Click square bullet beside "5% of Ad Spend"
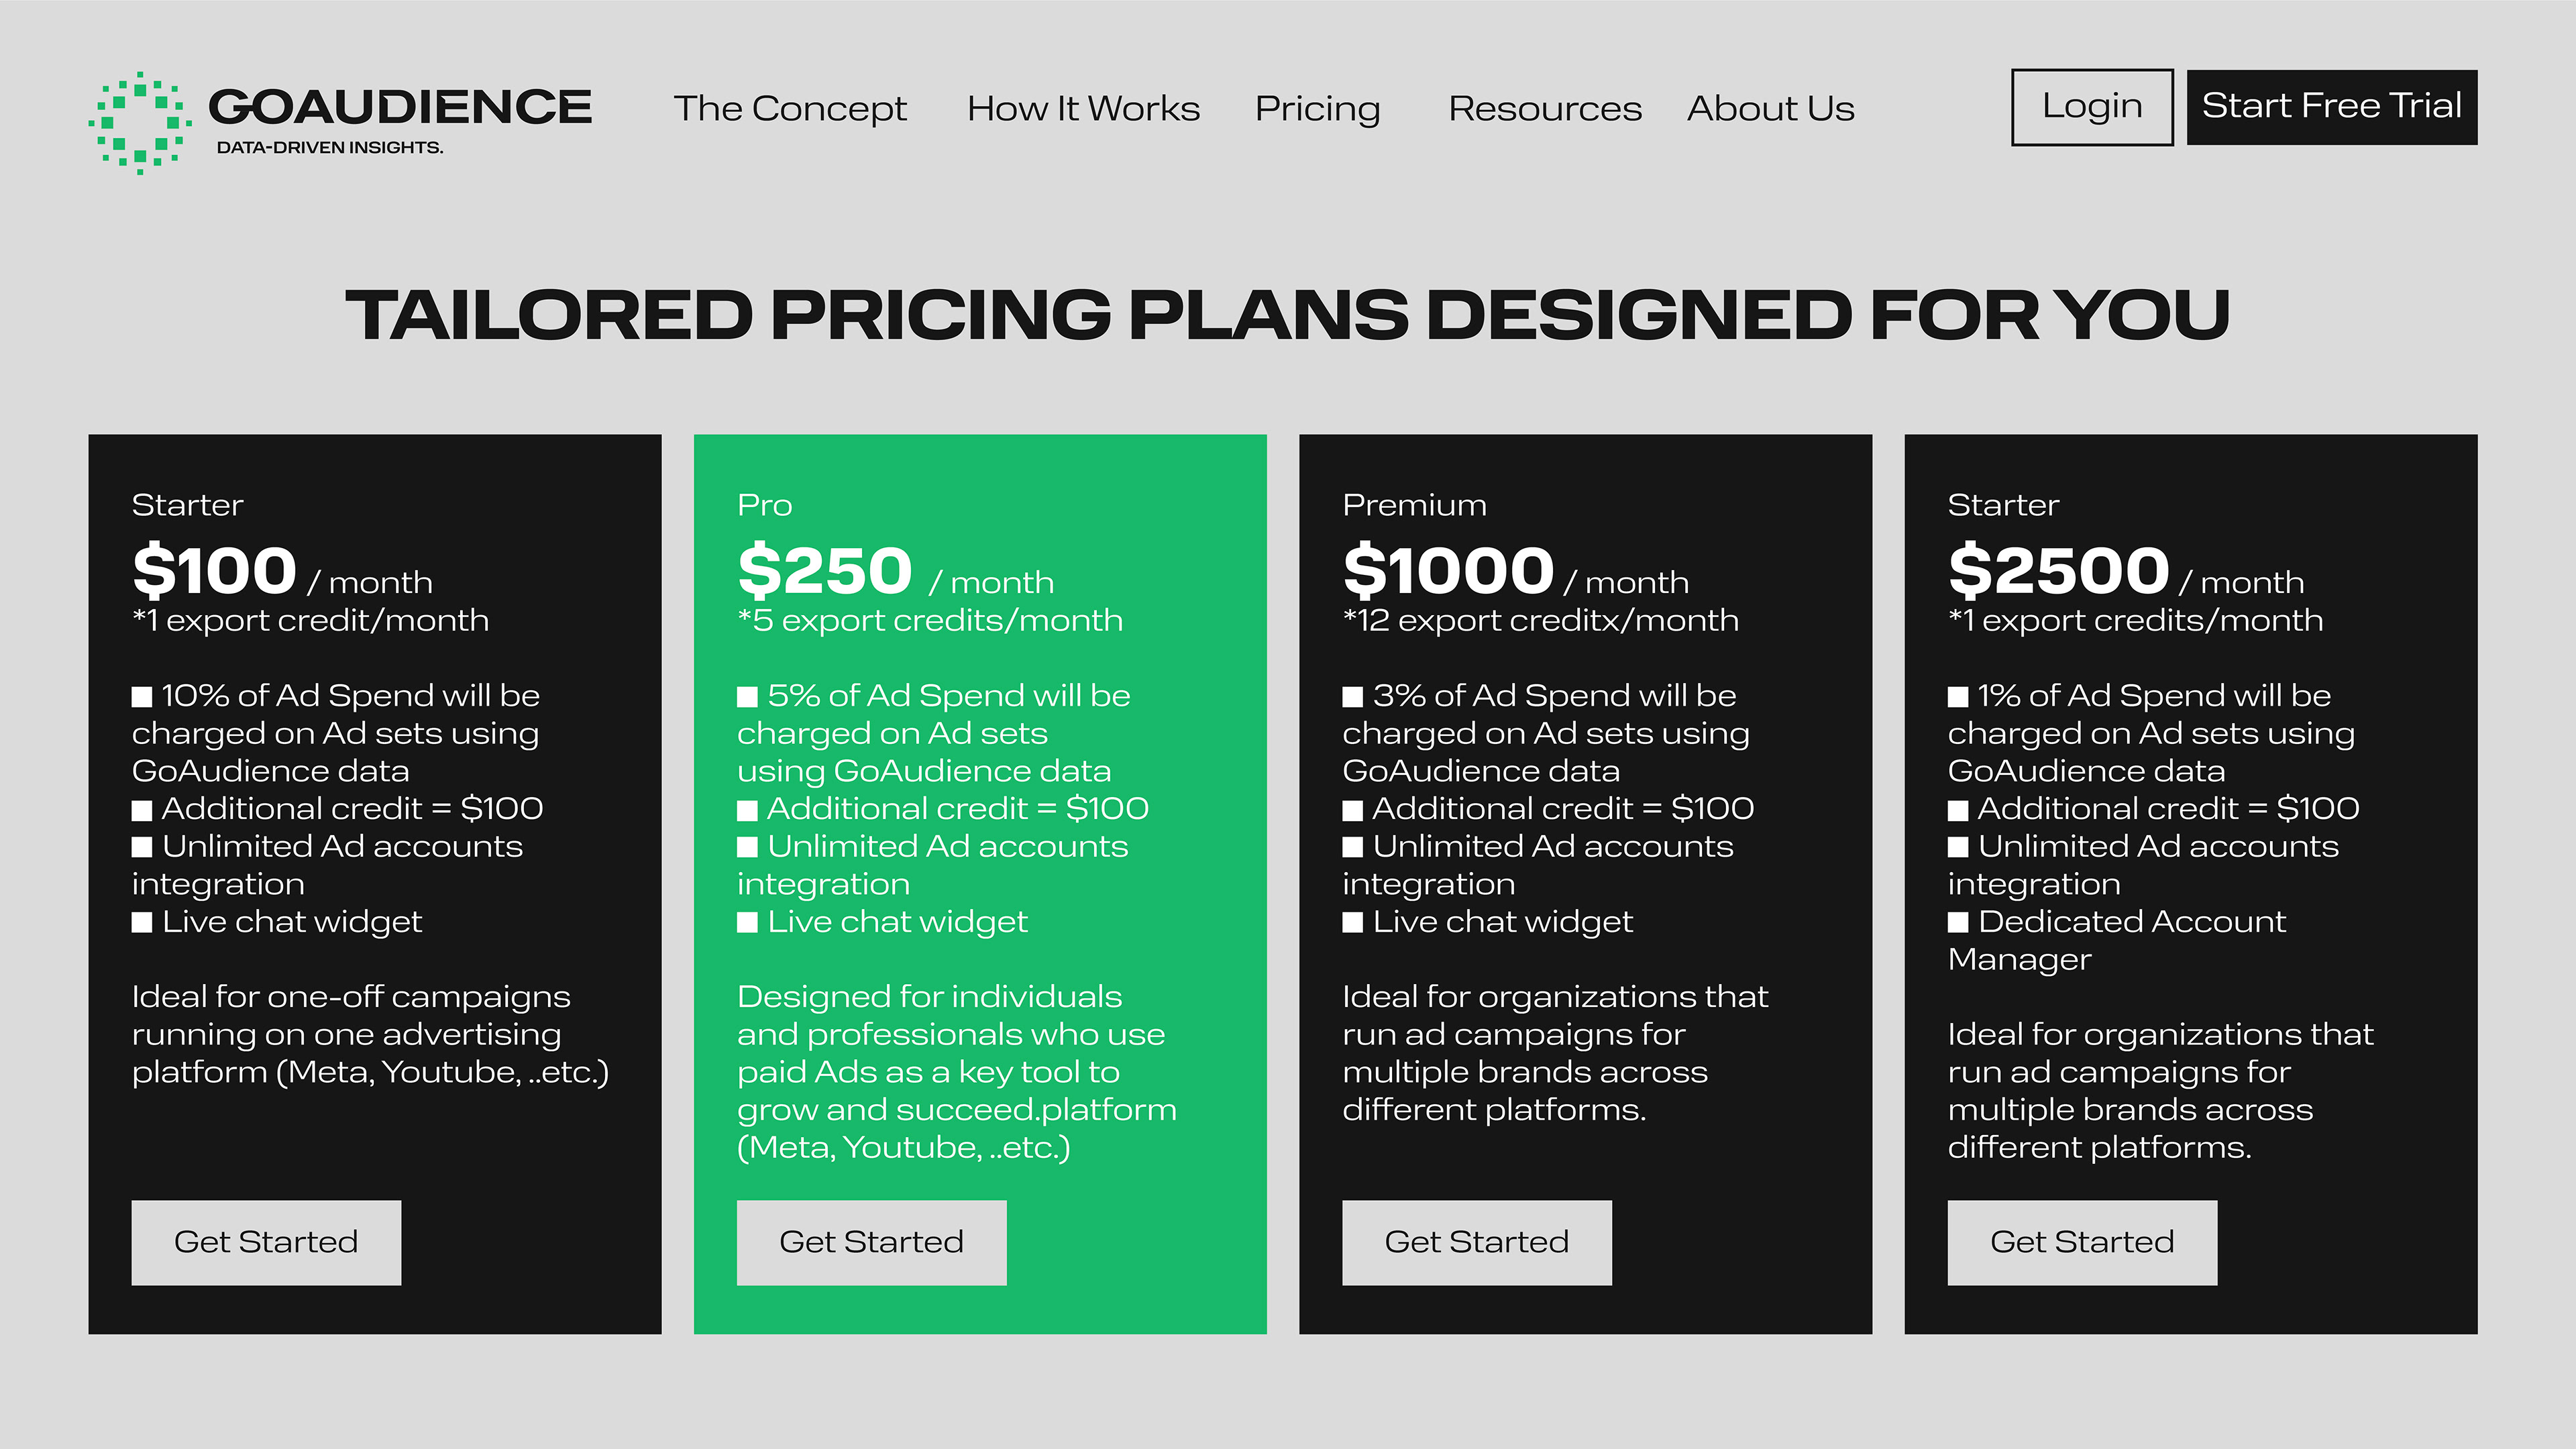Image resolution: width=2576 pixels, height=1449 pixels. click(747, 697)
